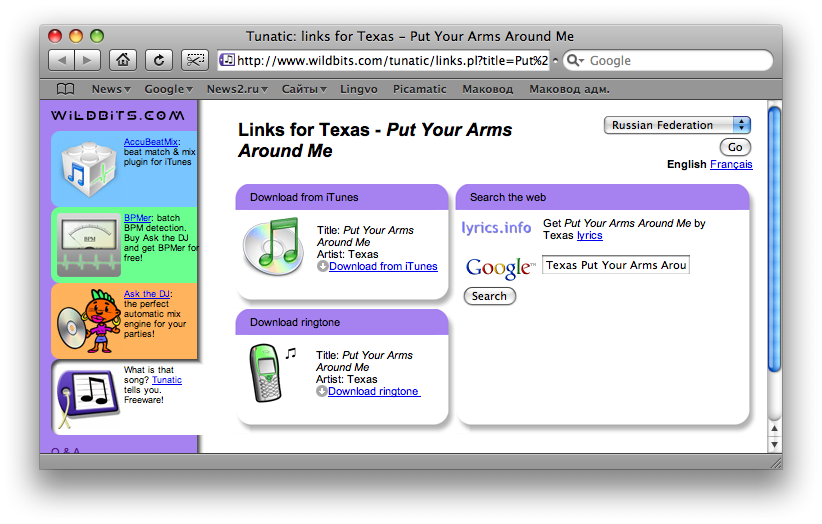
Task: Click the scrollbar down arrow
Action: [774, 444]
